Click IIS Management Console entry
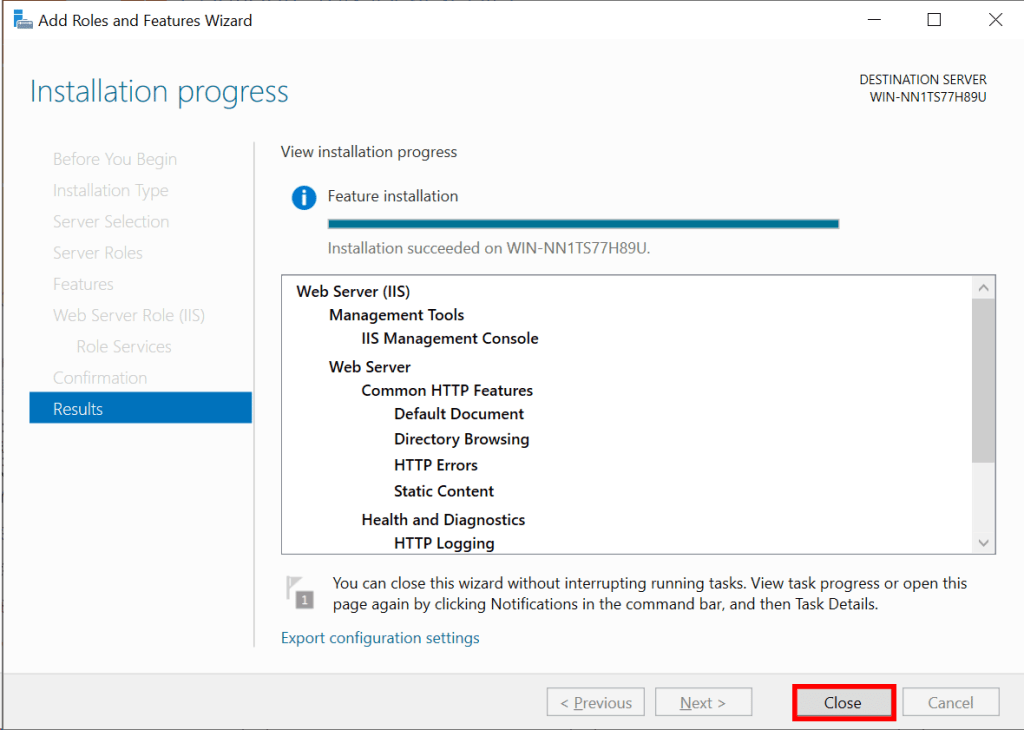The height and width of the screenshot is (730, 1024). (450, 338)
